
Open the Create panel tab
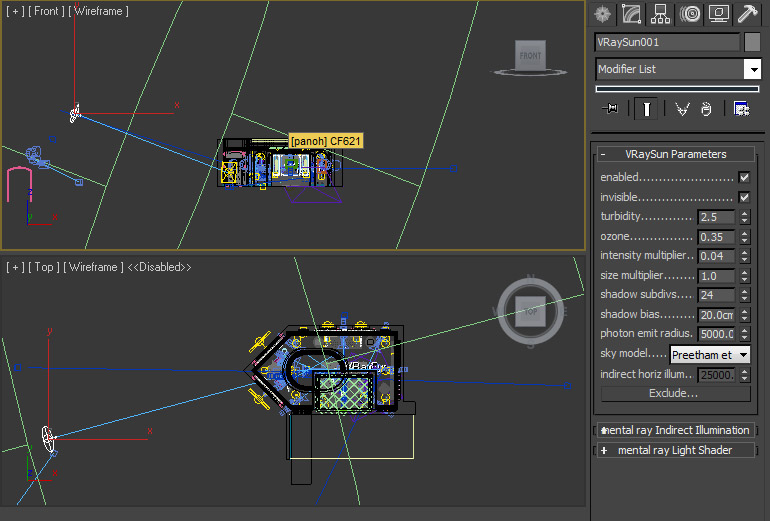[x=602, y=14]
